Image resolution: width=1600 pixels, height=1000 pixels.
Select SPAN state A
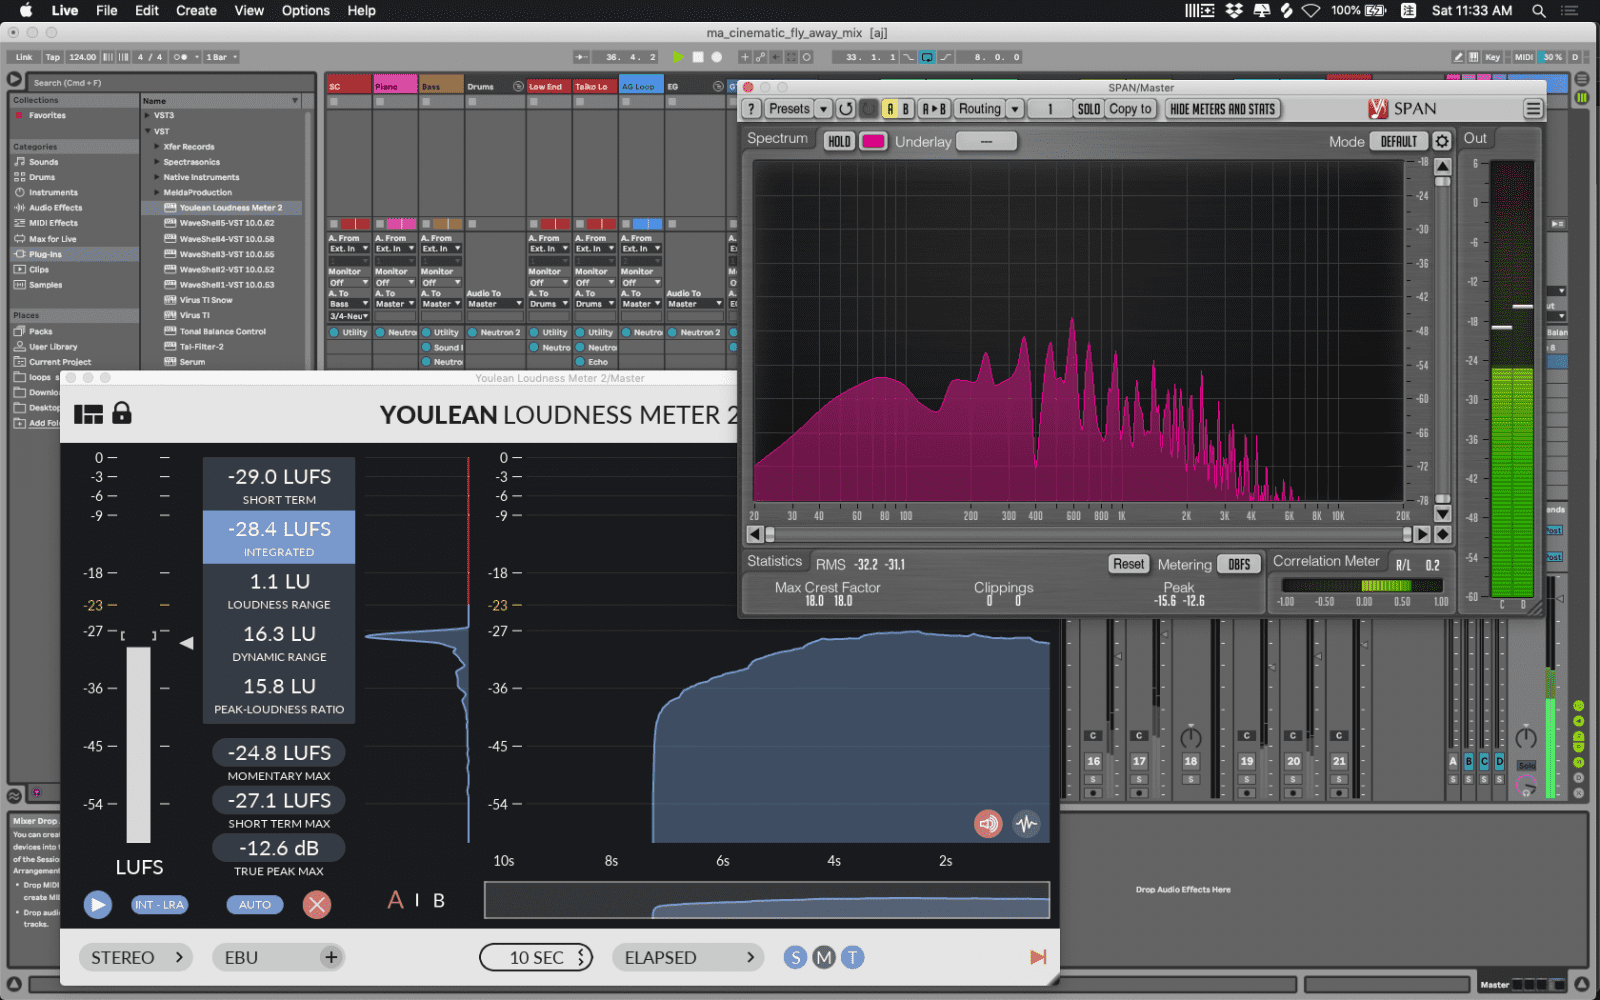click(x=890, y=109)
